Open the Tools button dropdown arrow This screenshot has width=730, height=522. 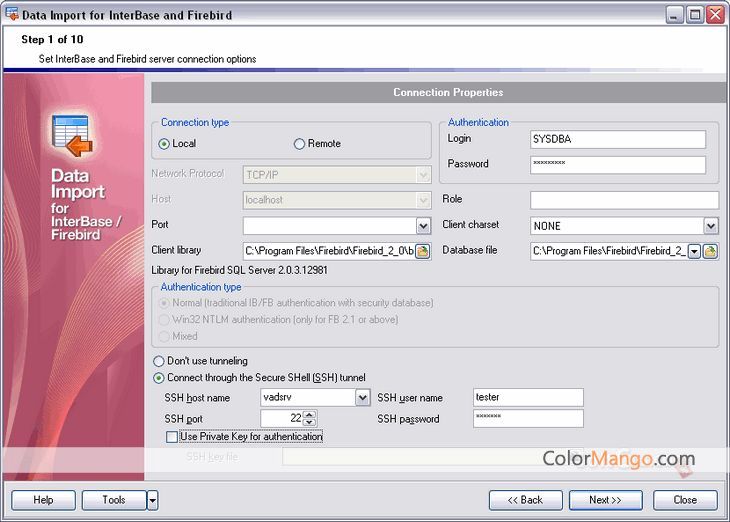(153, 500)
